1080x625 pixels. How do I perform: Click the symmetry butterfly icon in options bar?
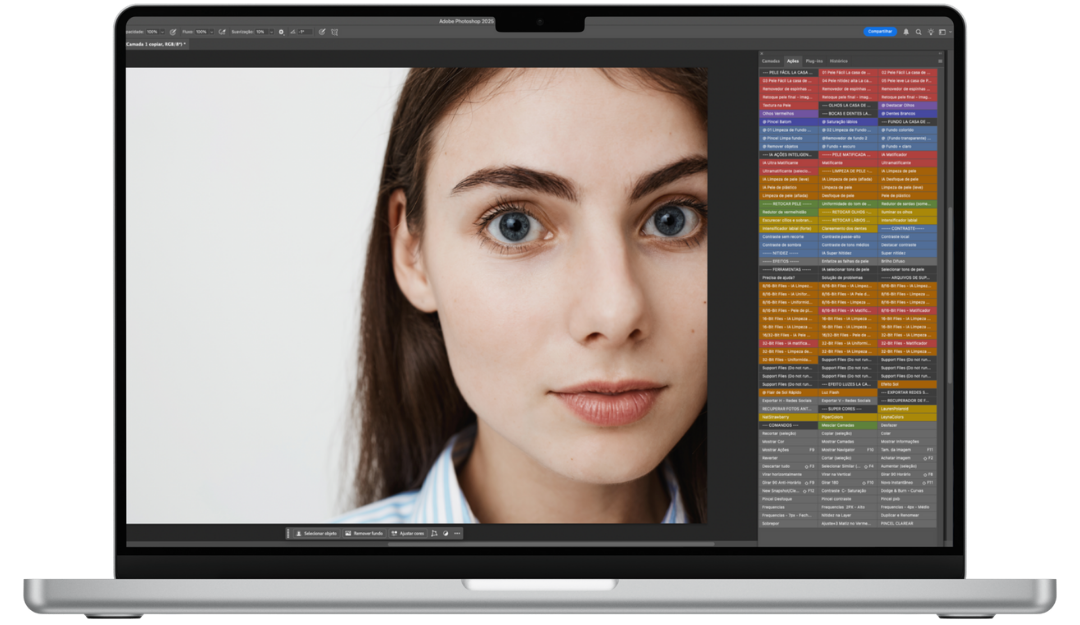(335, 32)
